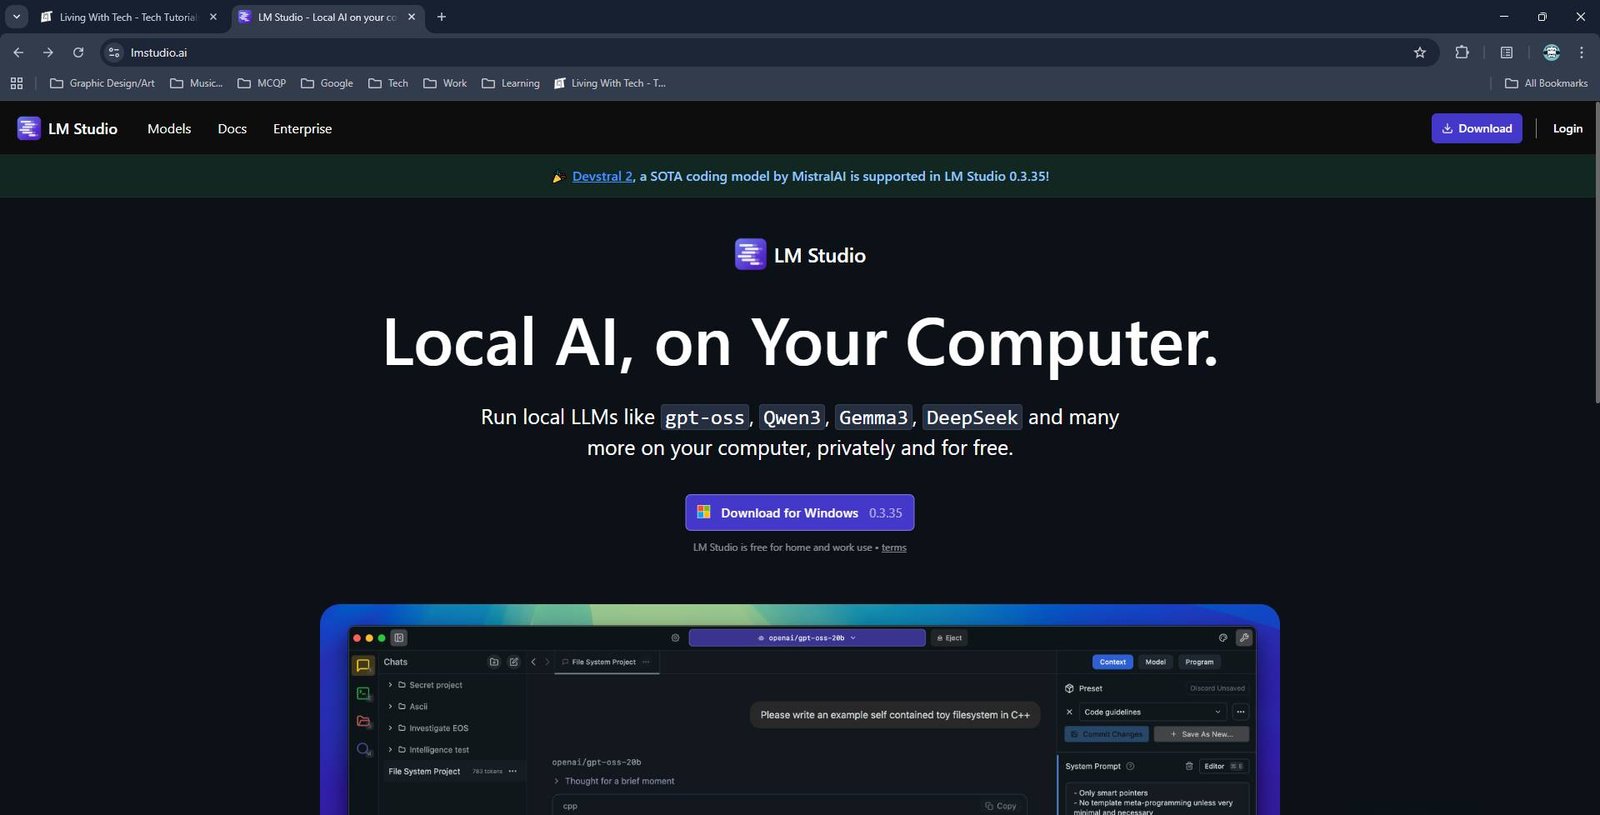
Task: Go forward in browser history
Action: pyautogui.click(x=48, y=52)
